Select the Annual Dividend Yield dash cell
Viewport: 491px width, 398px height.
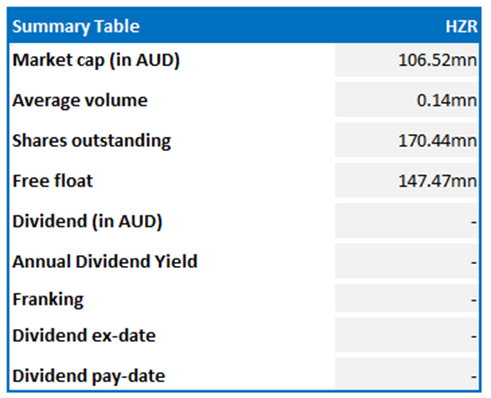(407, 261)
